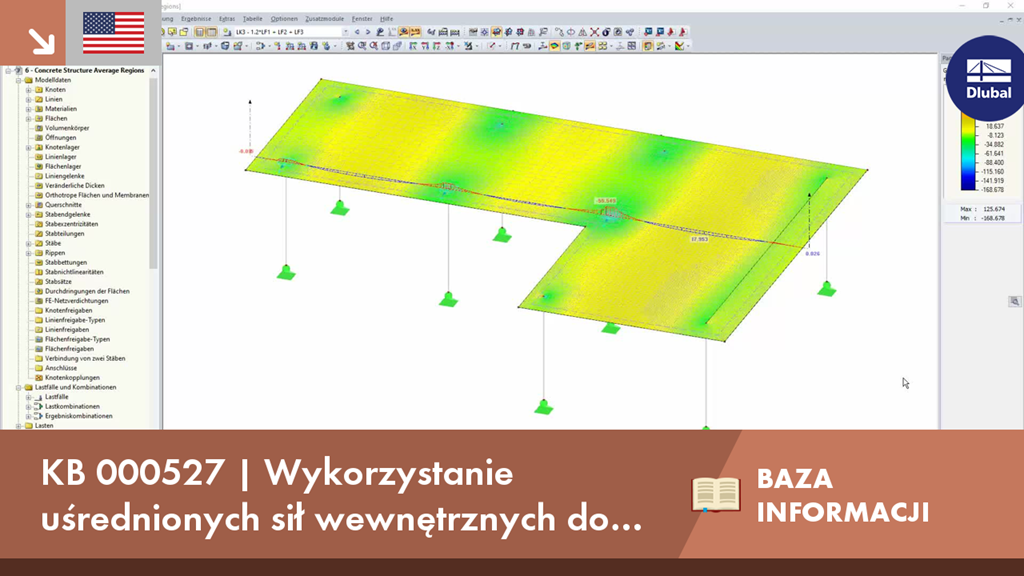
Task: Expand the Linien tree node
Action: [29, 99]
